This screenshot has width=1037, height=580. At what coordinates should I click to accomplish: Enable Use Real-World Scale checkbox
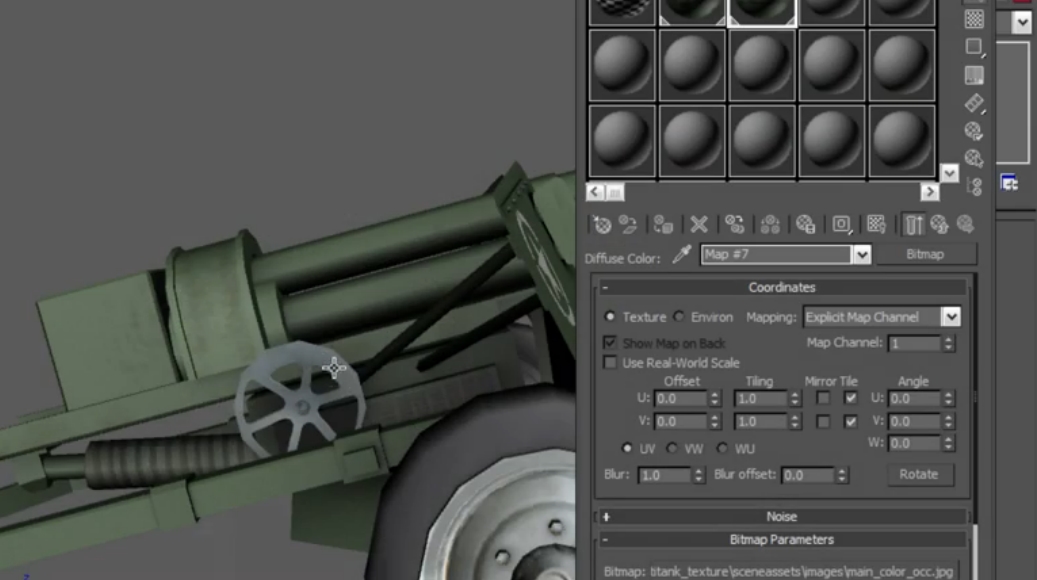click(x=610, y=363)
